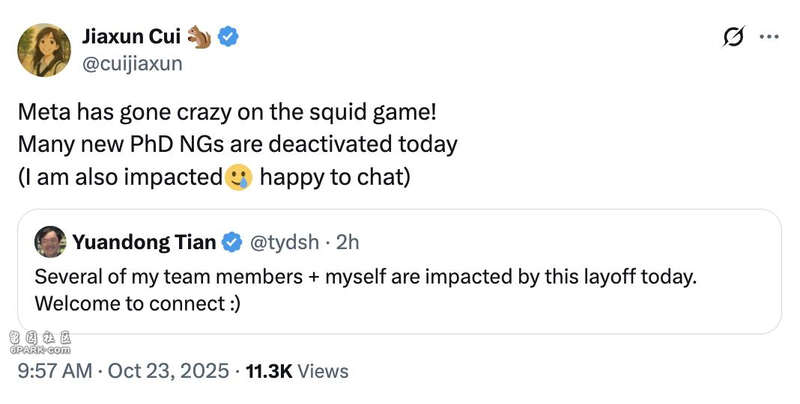The height and width of the screenshot is (404, 800).
Task: Click the Yuandong Tian name in quoted tweet
Action: 144,242
